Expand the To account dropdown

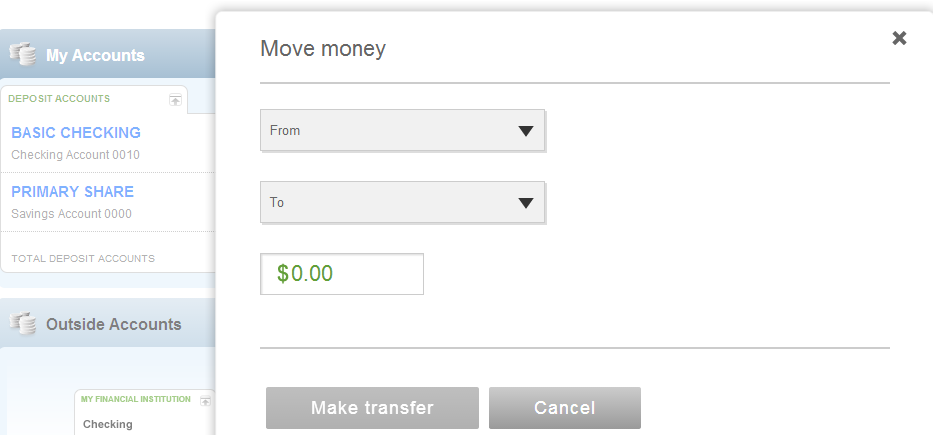[x=402, y=203]
